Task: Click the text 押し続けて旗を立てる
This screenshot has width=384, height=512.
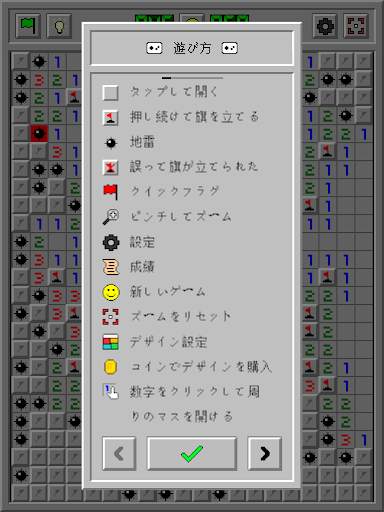Action: click(194, 117)
